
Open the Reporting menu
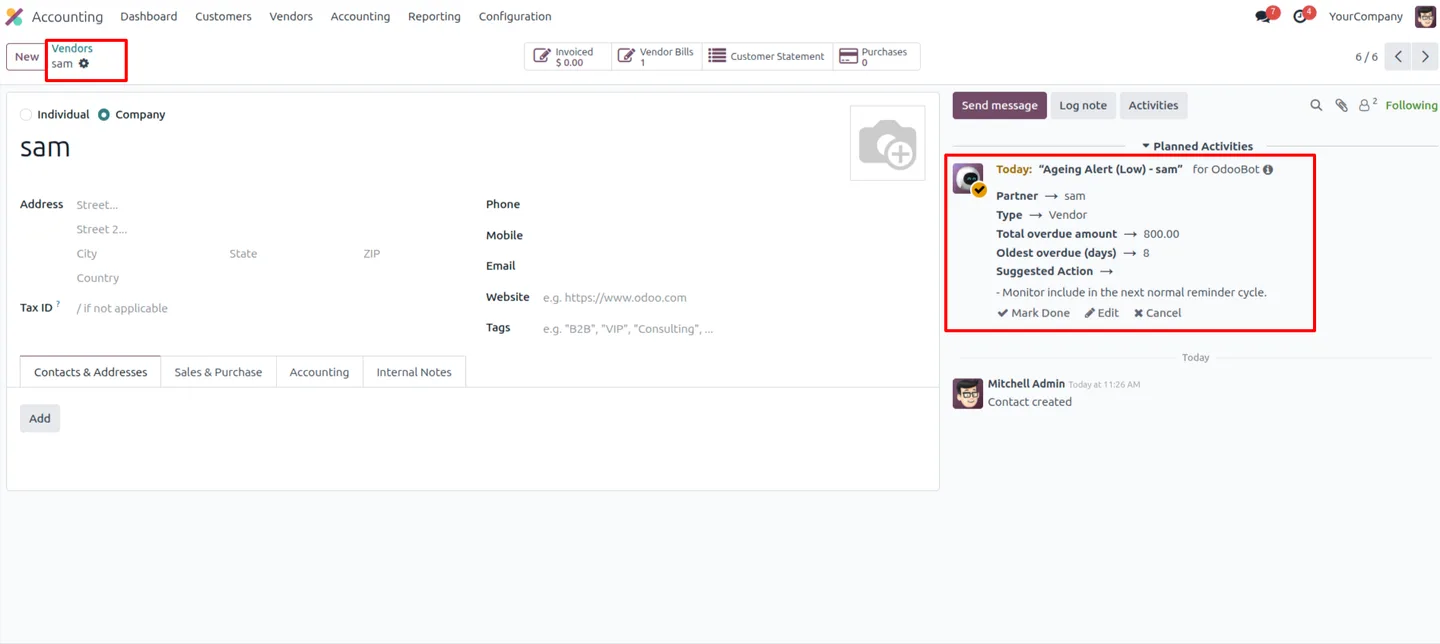coord(434,17)
